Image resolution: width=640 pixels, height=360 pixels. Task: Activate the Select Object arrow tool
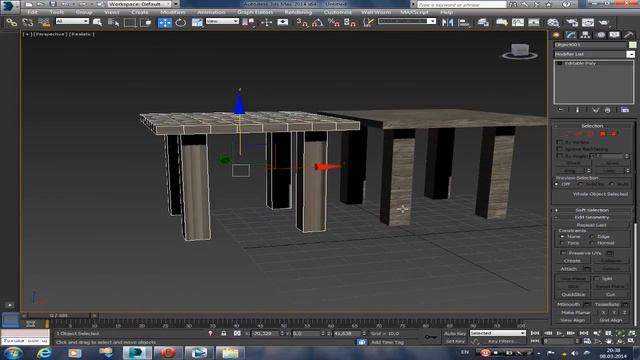click(97, 22)
